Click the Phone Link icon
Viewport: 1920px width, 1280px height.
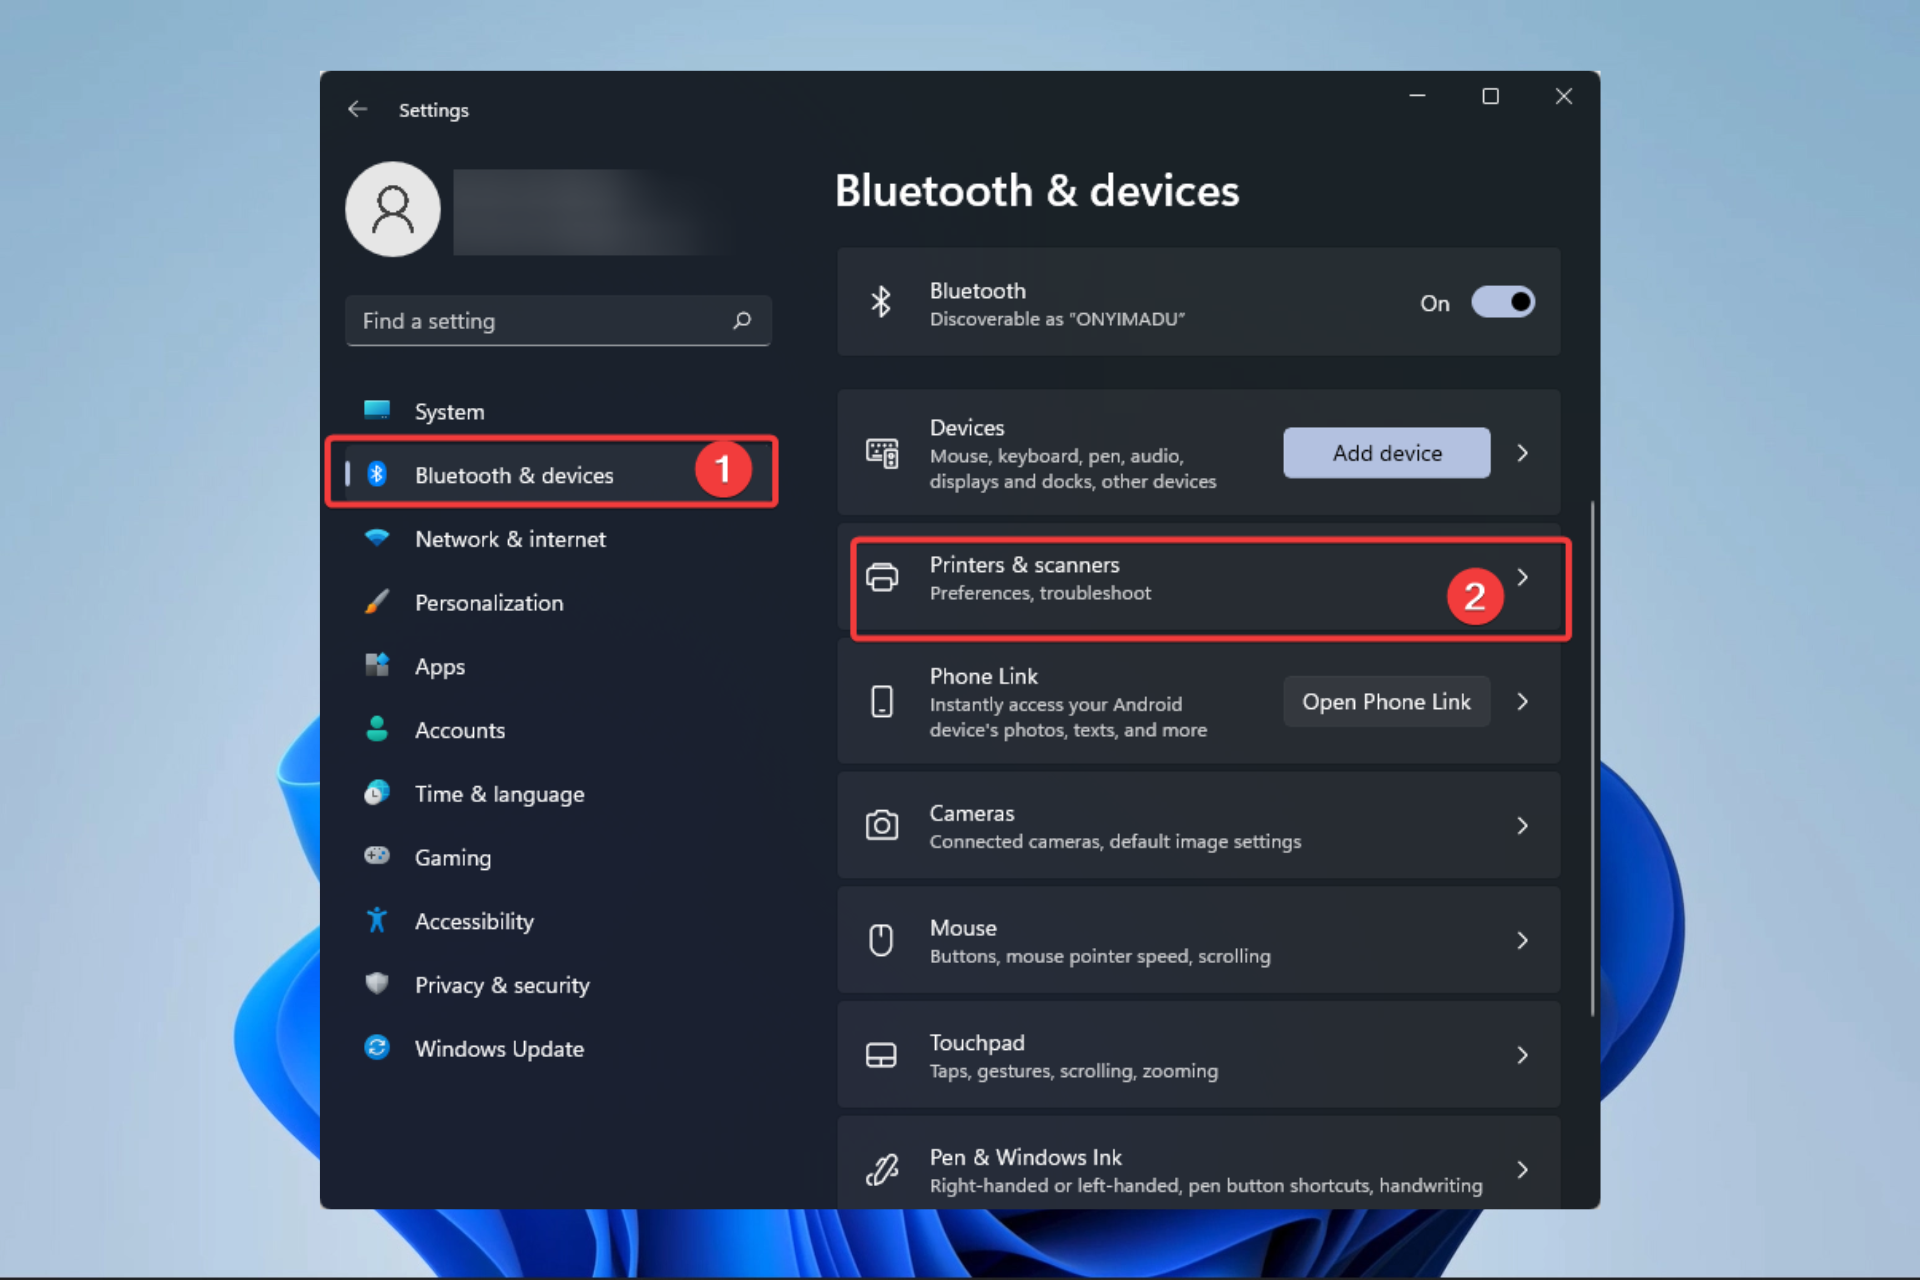coord(883,701)
